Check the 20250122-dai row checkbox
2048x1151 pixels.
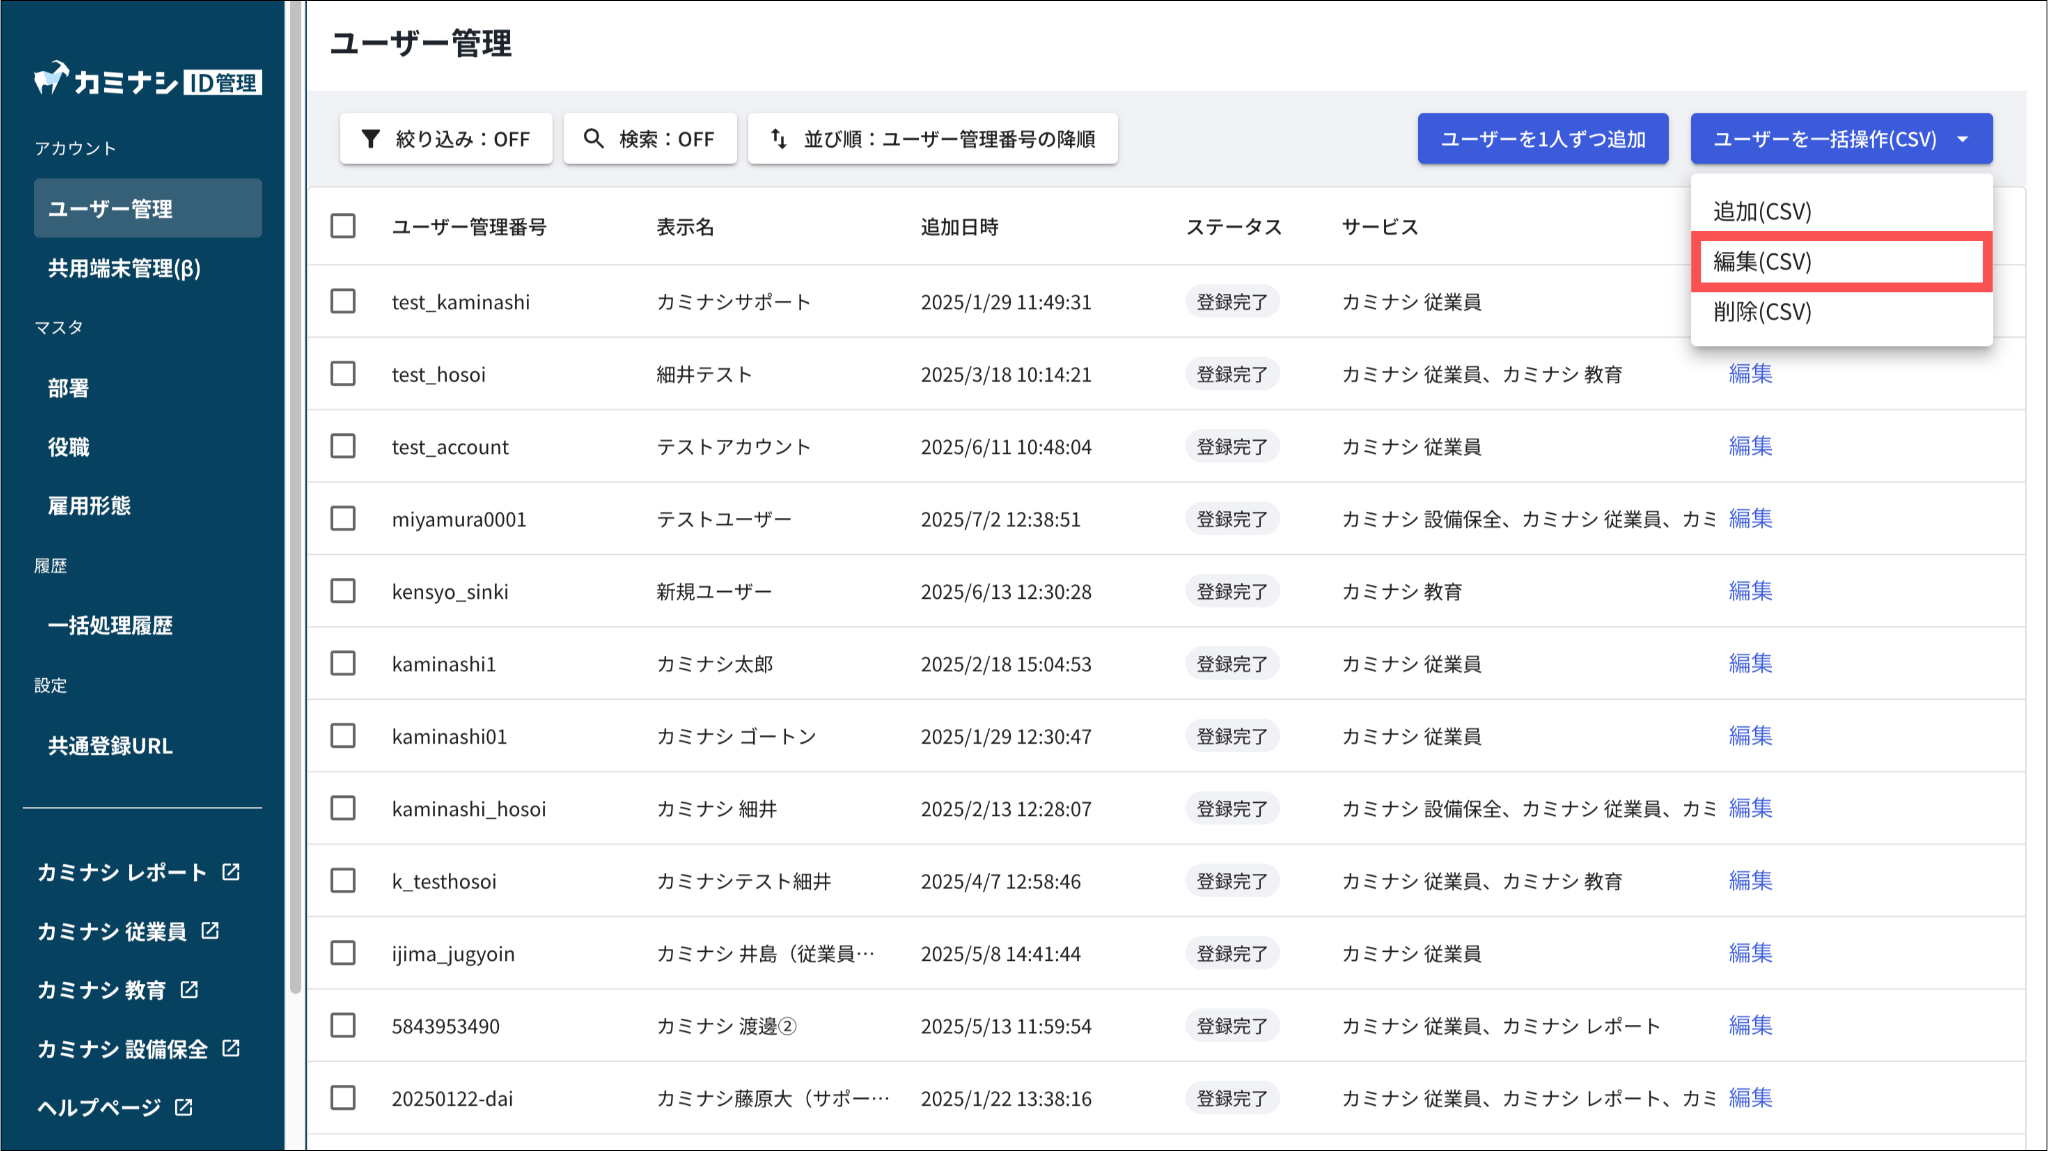pos(343,1098)
